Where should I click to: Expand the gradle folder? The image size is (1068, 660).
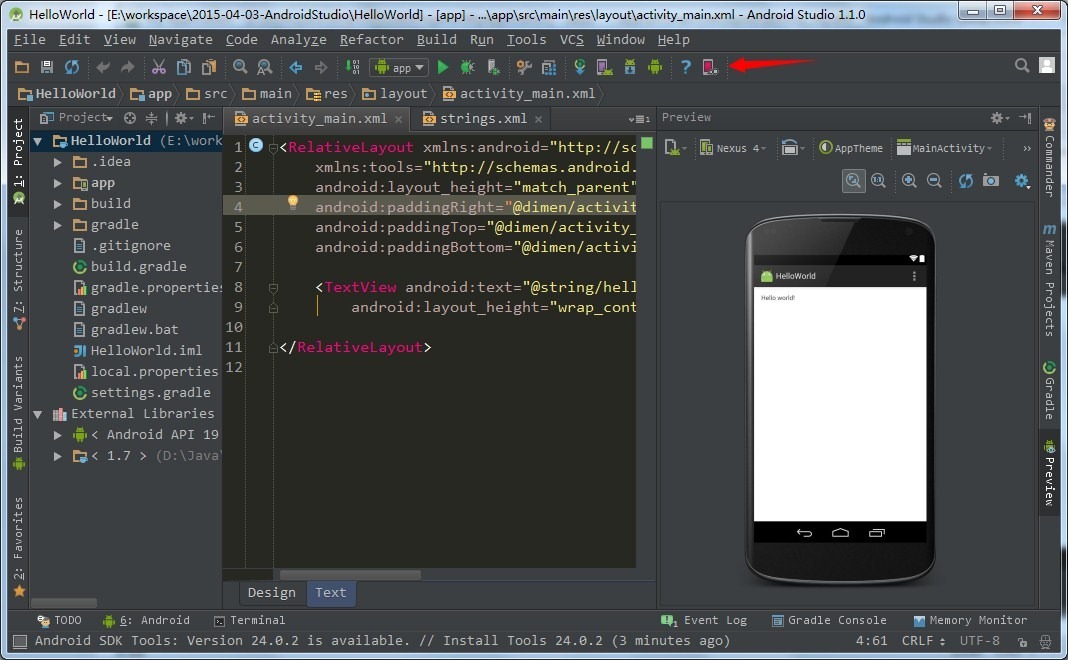click(x=58, y=225)
